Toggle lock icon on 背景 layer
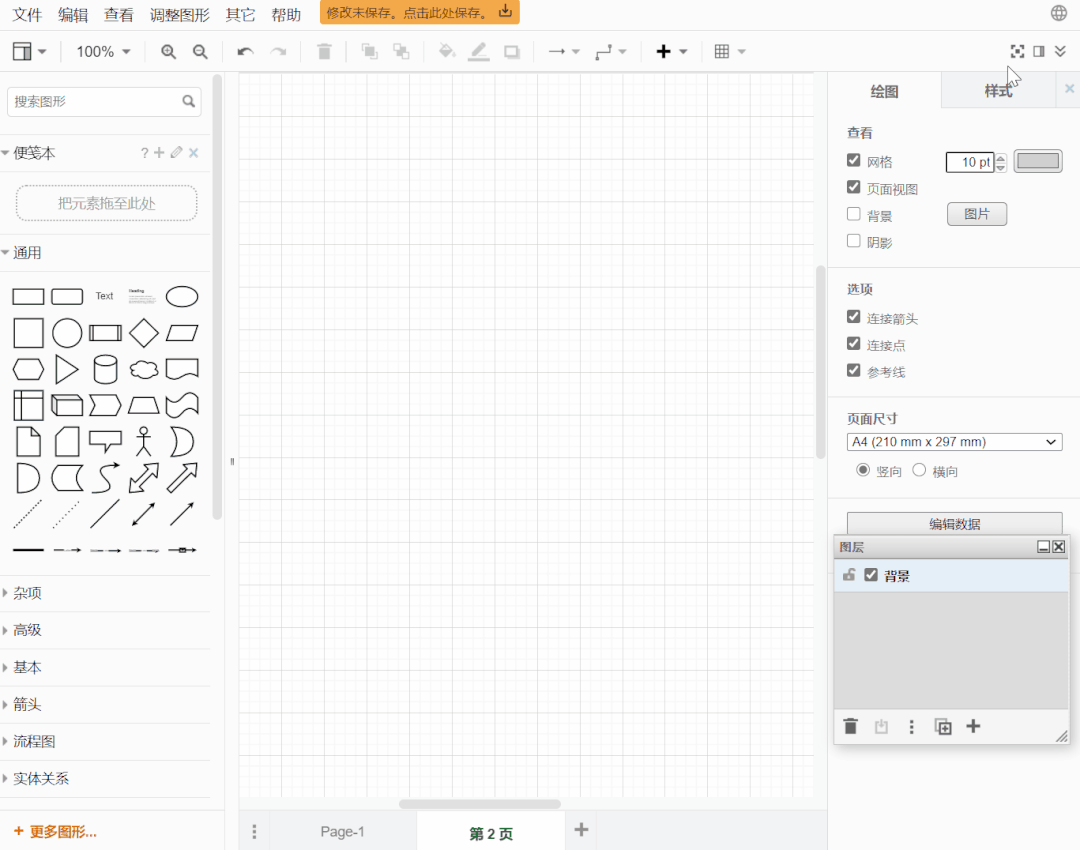 849,574
